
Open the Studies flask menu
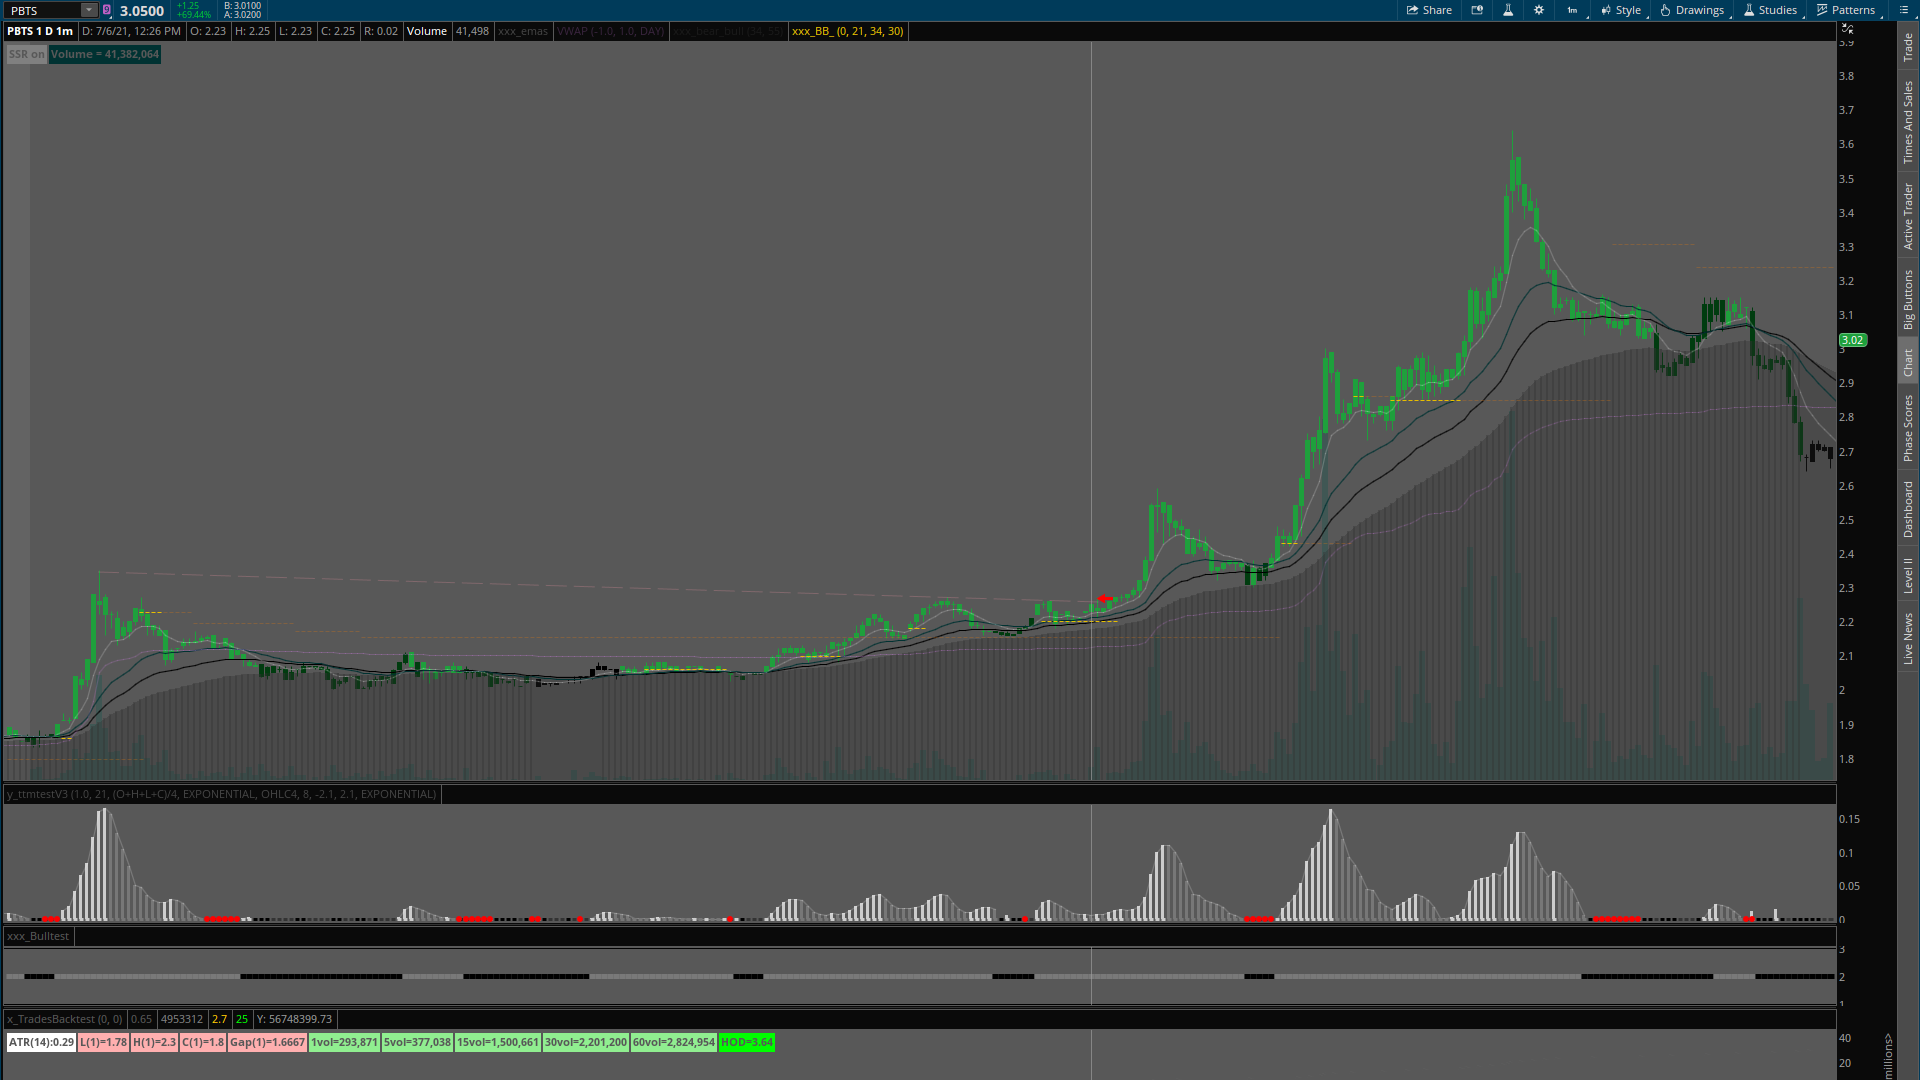[x=1770, y=10]
